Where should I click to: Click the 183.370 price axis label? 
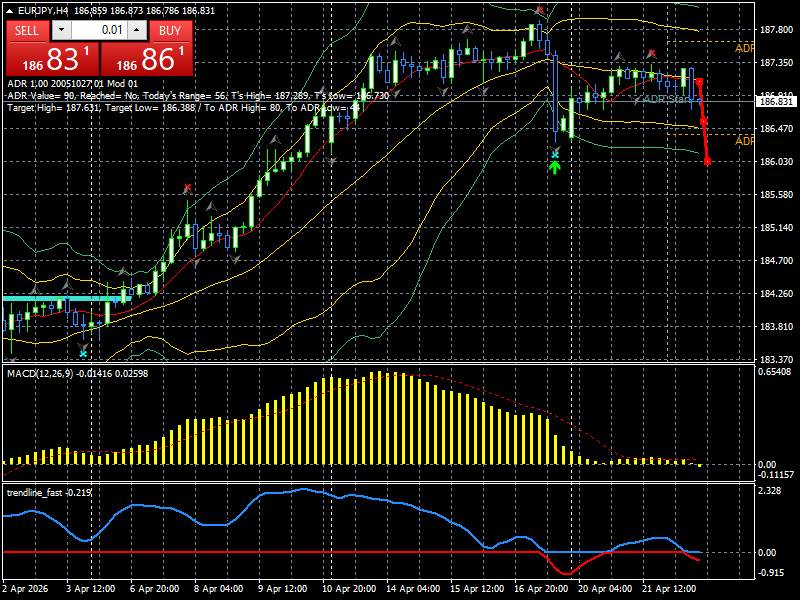point(777,359)
